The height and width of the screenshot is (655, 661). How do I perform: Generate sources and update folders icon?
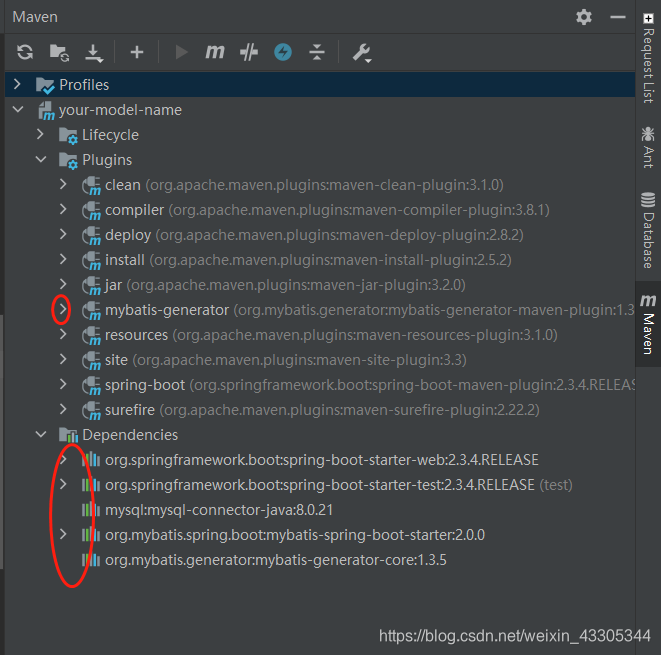59,52
